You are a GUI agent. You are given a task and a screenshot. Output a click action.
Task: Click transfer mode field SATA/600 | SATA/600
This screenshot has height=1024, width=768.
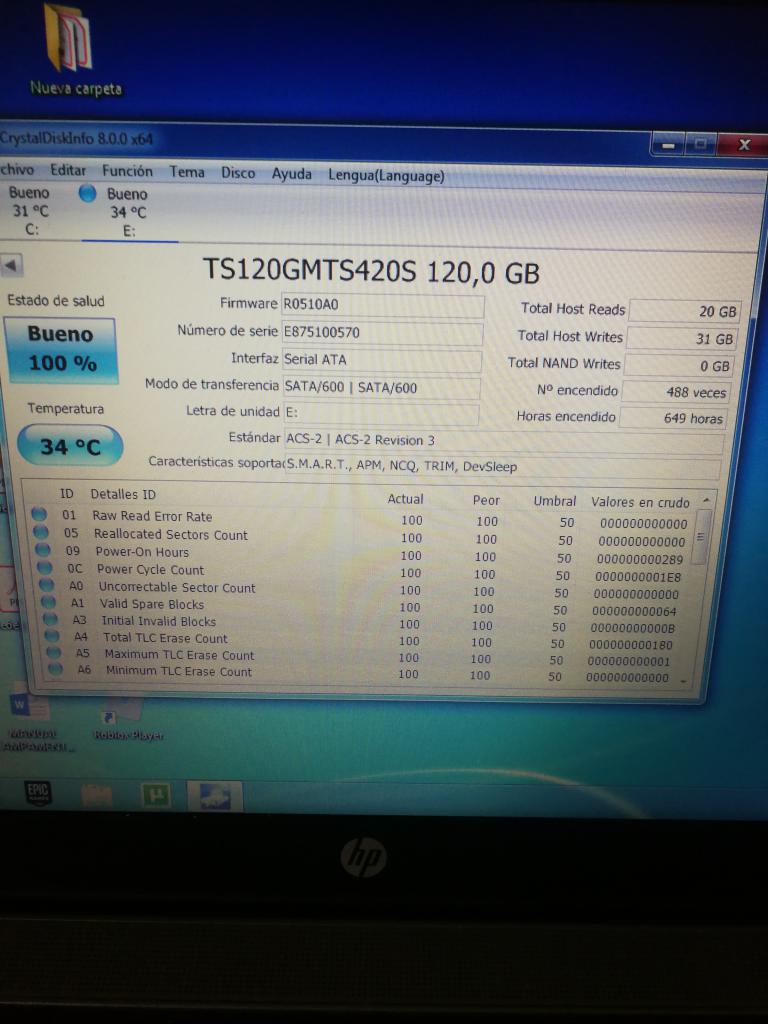(381, 388)
